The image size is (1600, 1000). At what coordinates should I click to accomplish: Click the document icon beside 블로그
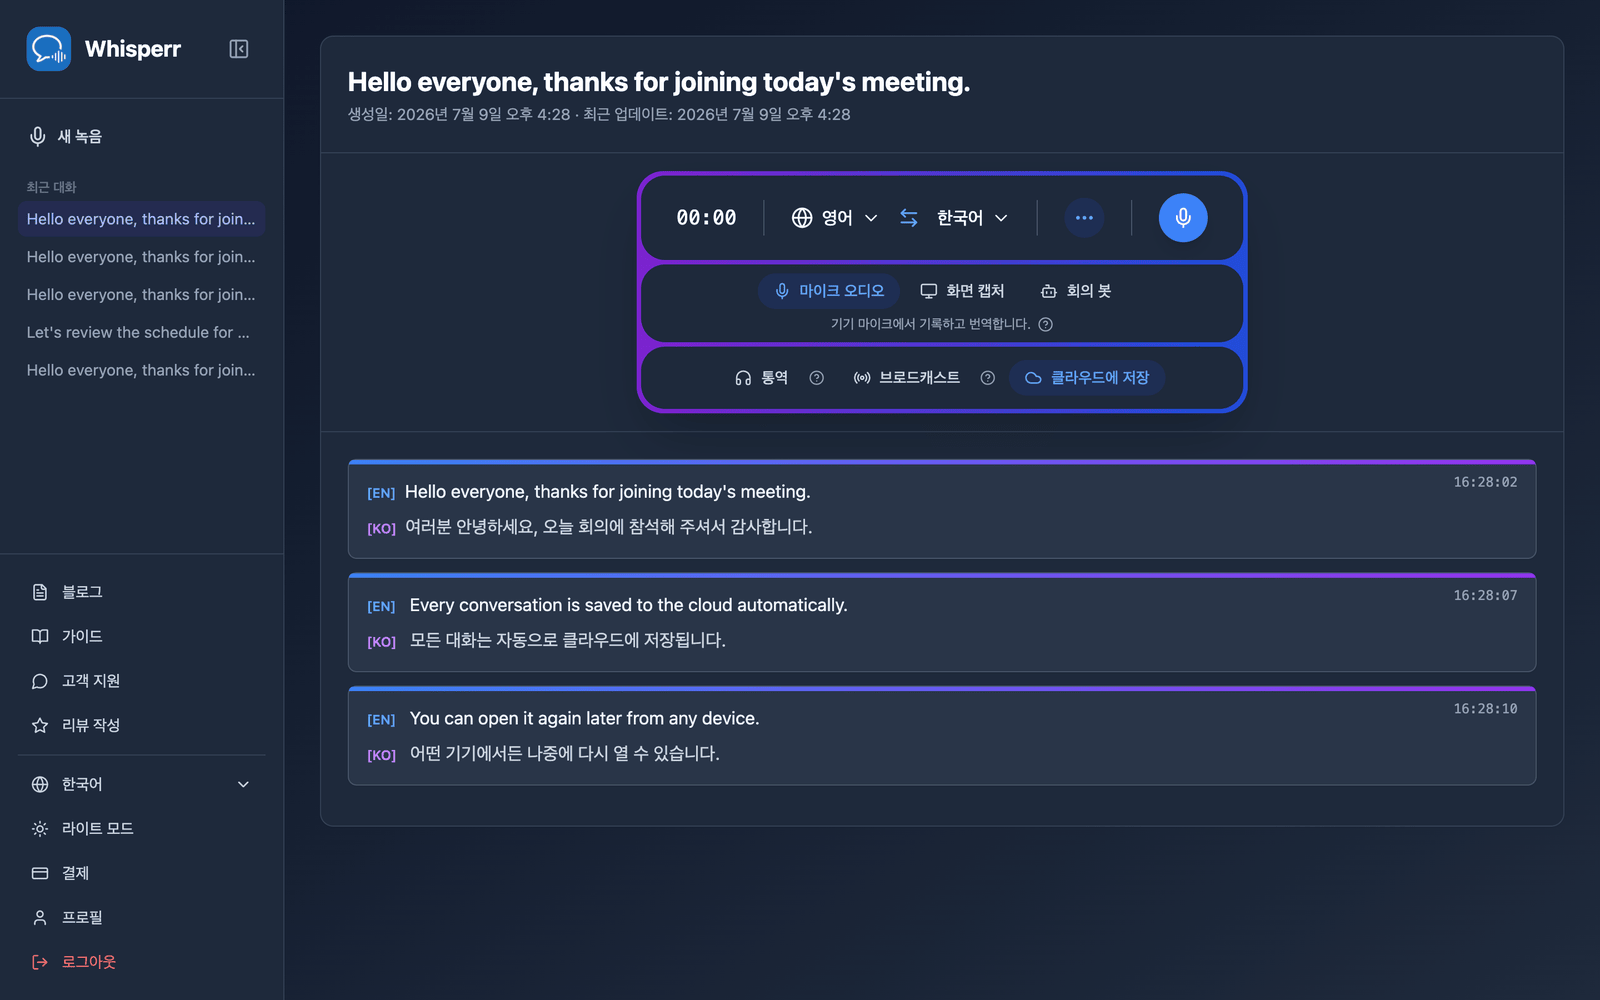click(40, 592)
